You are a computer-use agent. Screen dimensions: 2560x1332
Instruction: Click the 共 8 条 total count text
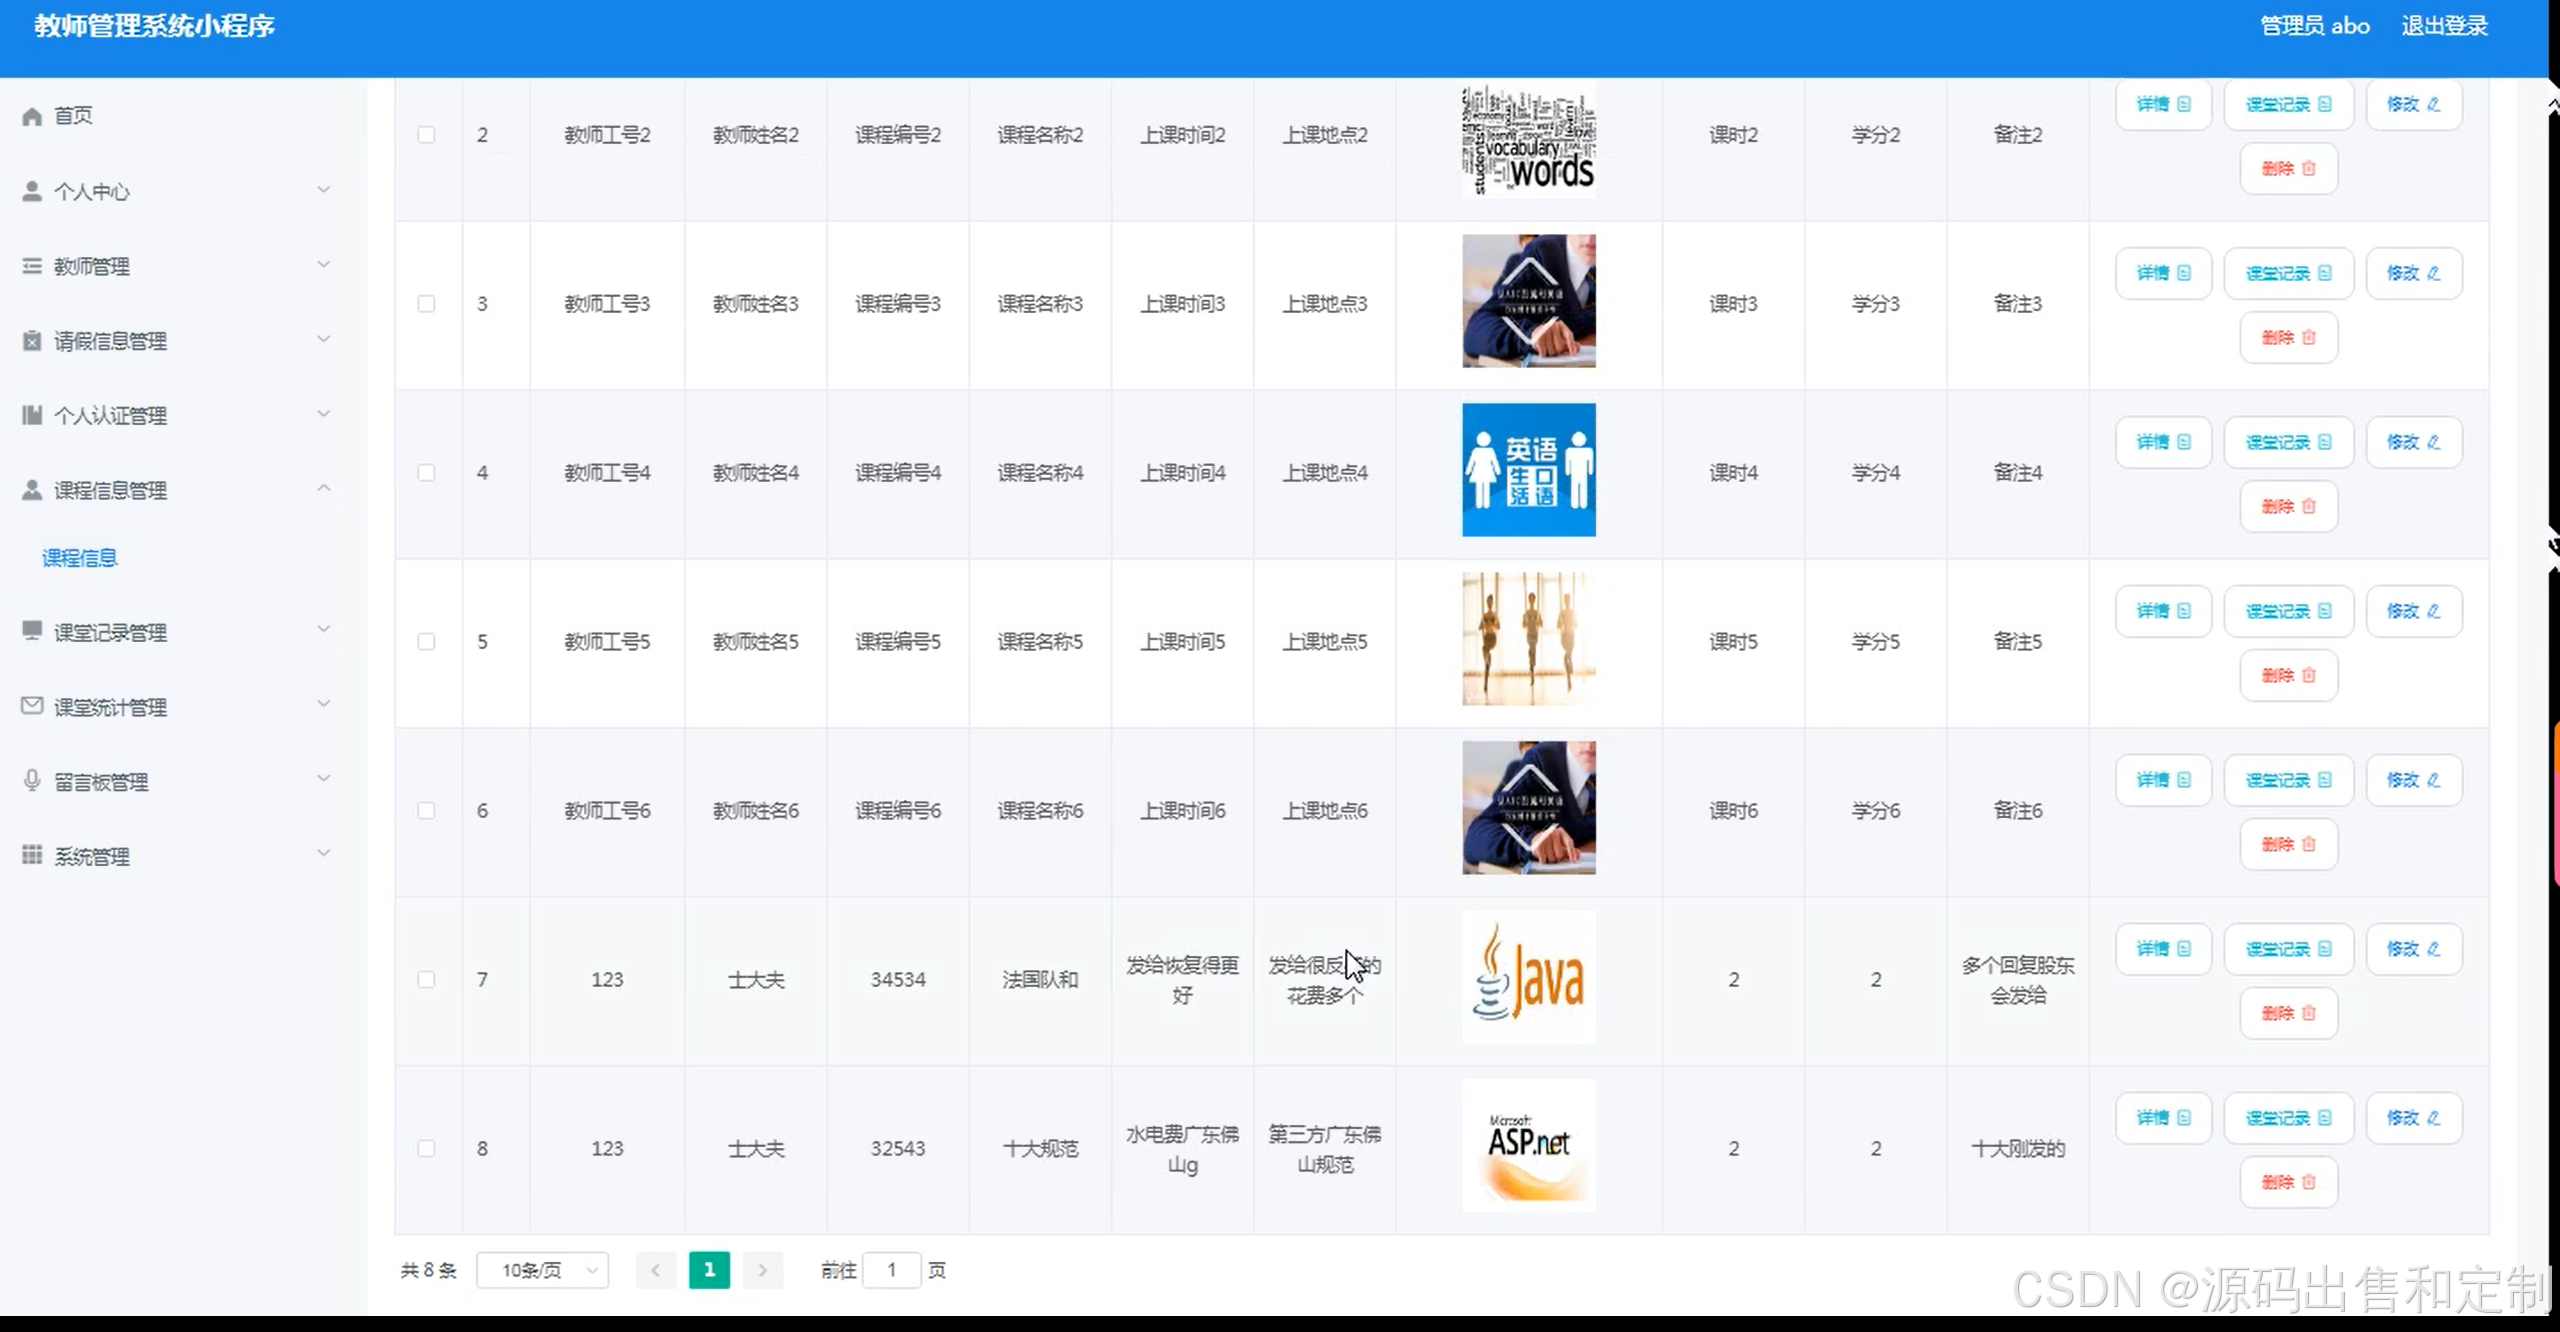click(428, 1270)
